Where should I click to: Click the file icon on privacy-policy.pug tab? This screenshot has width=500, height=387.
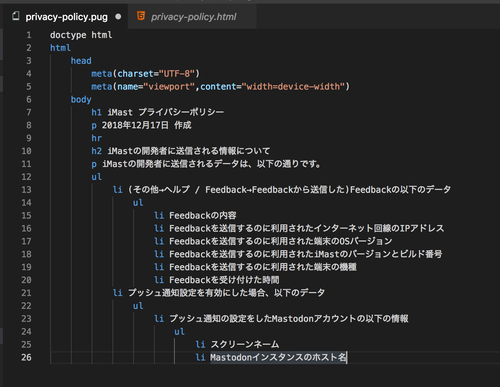[x=15, y=16]
